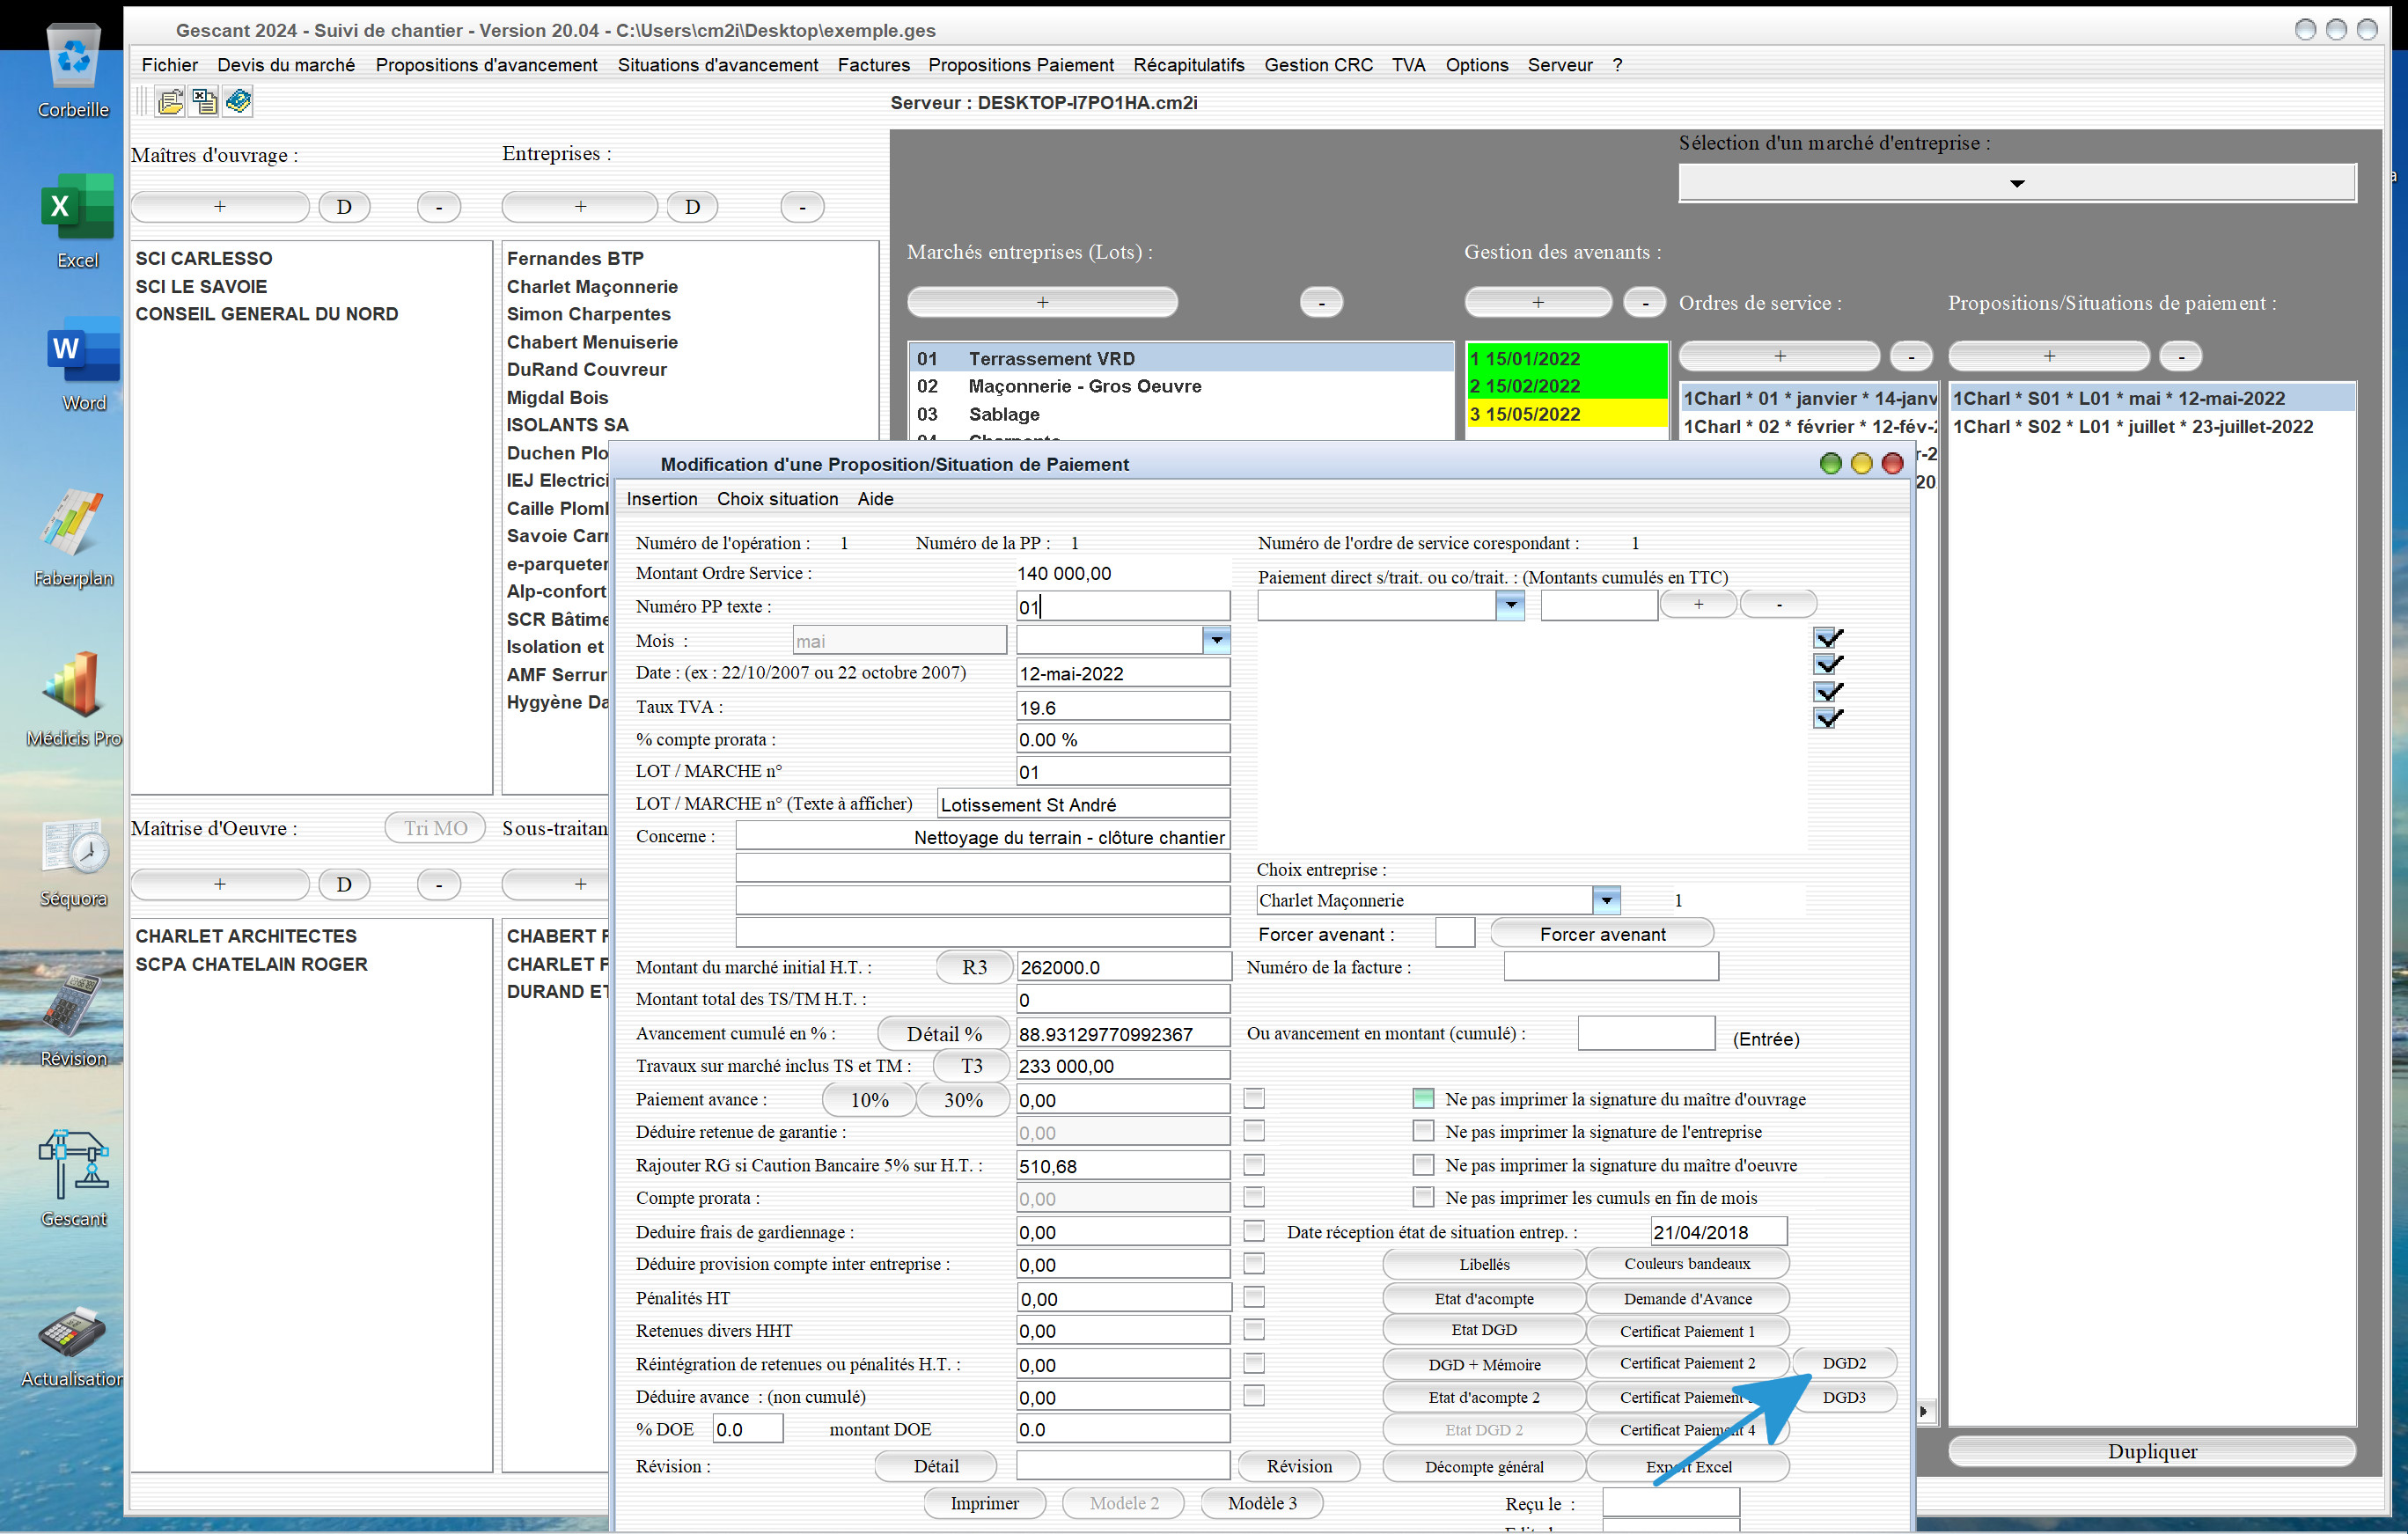Open the Révision calculator icon

point(73,1021)
